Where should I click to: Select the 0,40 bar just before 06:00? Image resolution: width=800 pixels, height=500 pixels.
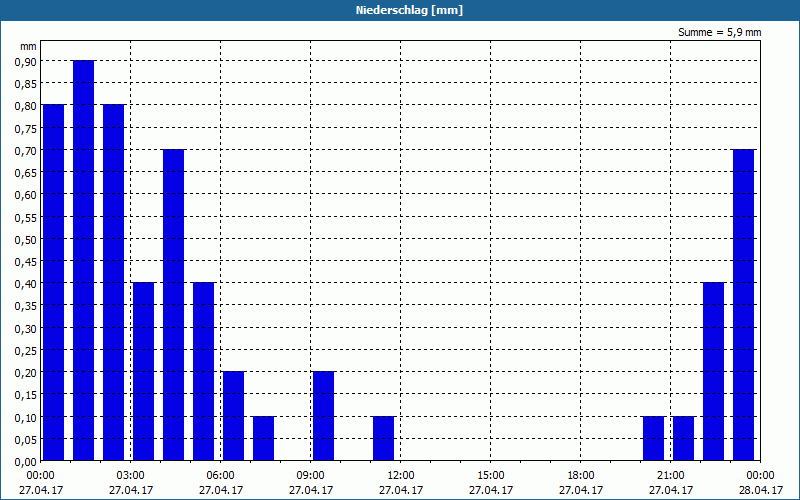204,371
